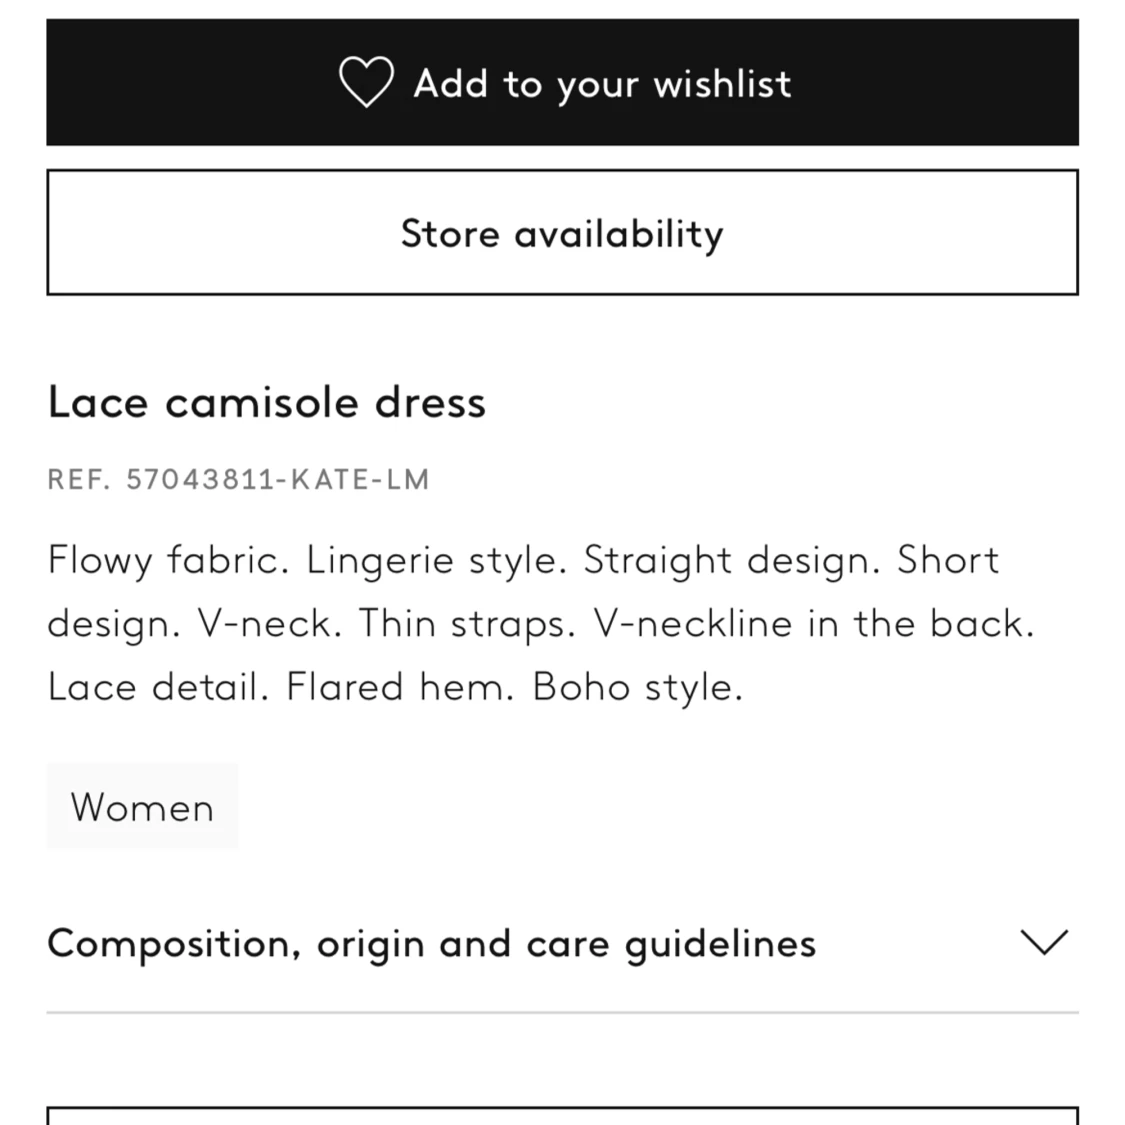Viewport: 1125px width, 1125px height.
Task: Click the word wishlist in black button
Action: point(722,83)
